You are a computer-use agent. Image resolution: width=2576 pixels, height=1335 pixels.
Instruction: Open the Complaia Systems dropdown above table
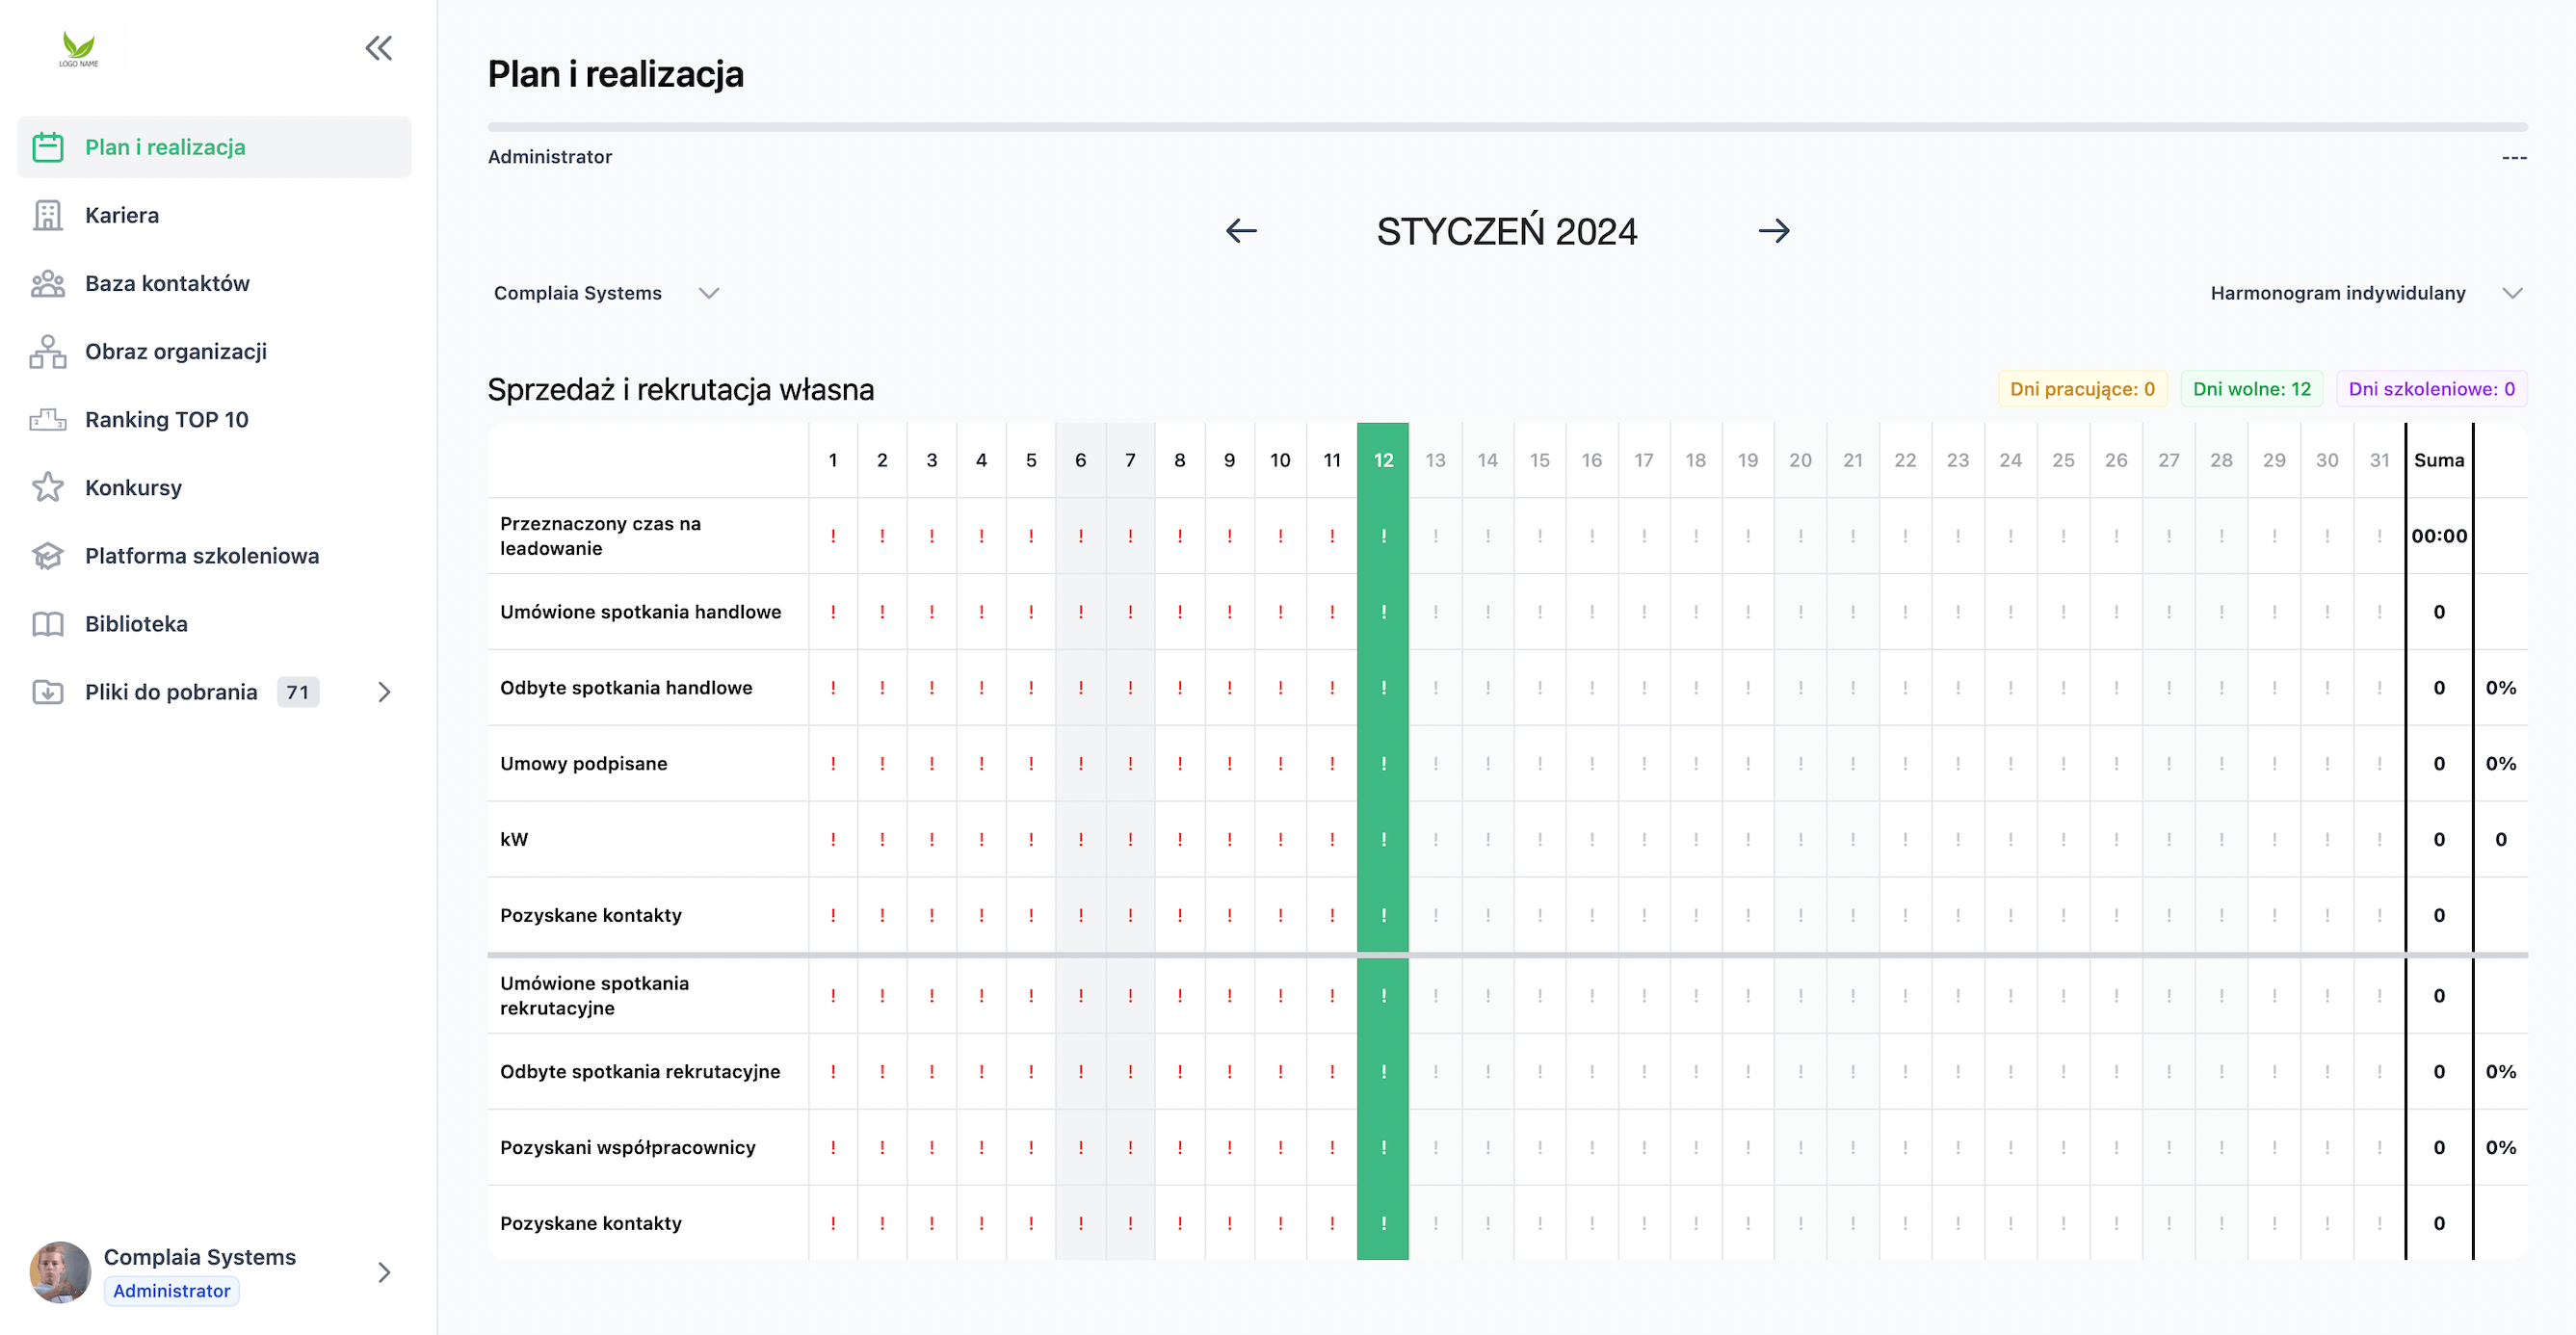(x=606, y=293)
